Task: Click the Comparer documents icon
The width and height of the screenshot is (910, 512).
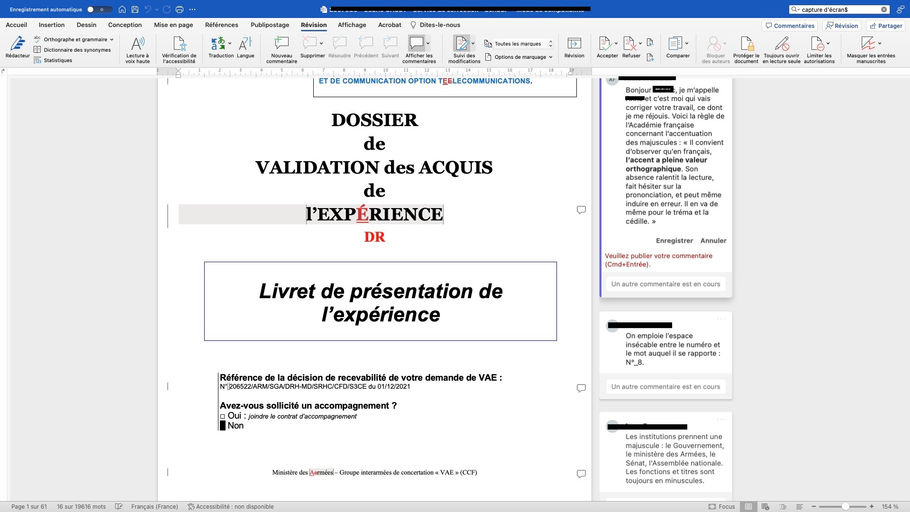Action: tap(674, 44)
